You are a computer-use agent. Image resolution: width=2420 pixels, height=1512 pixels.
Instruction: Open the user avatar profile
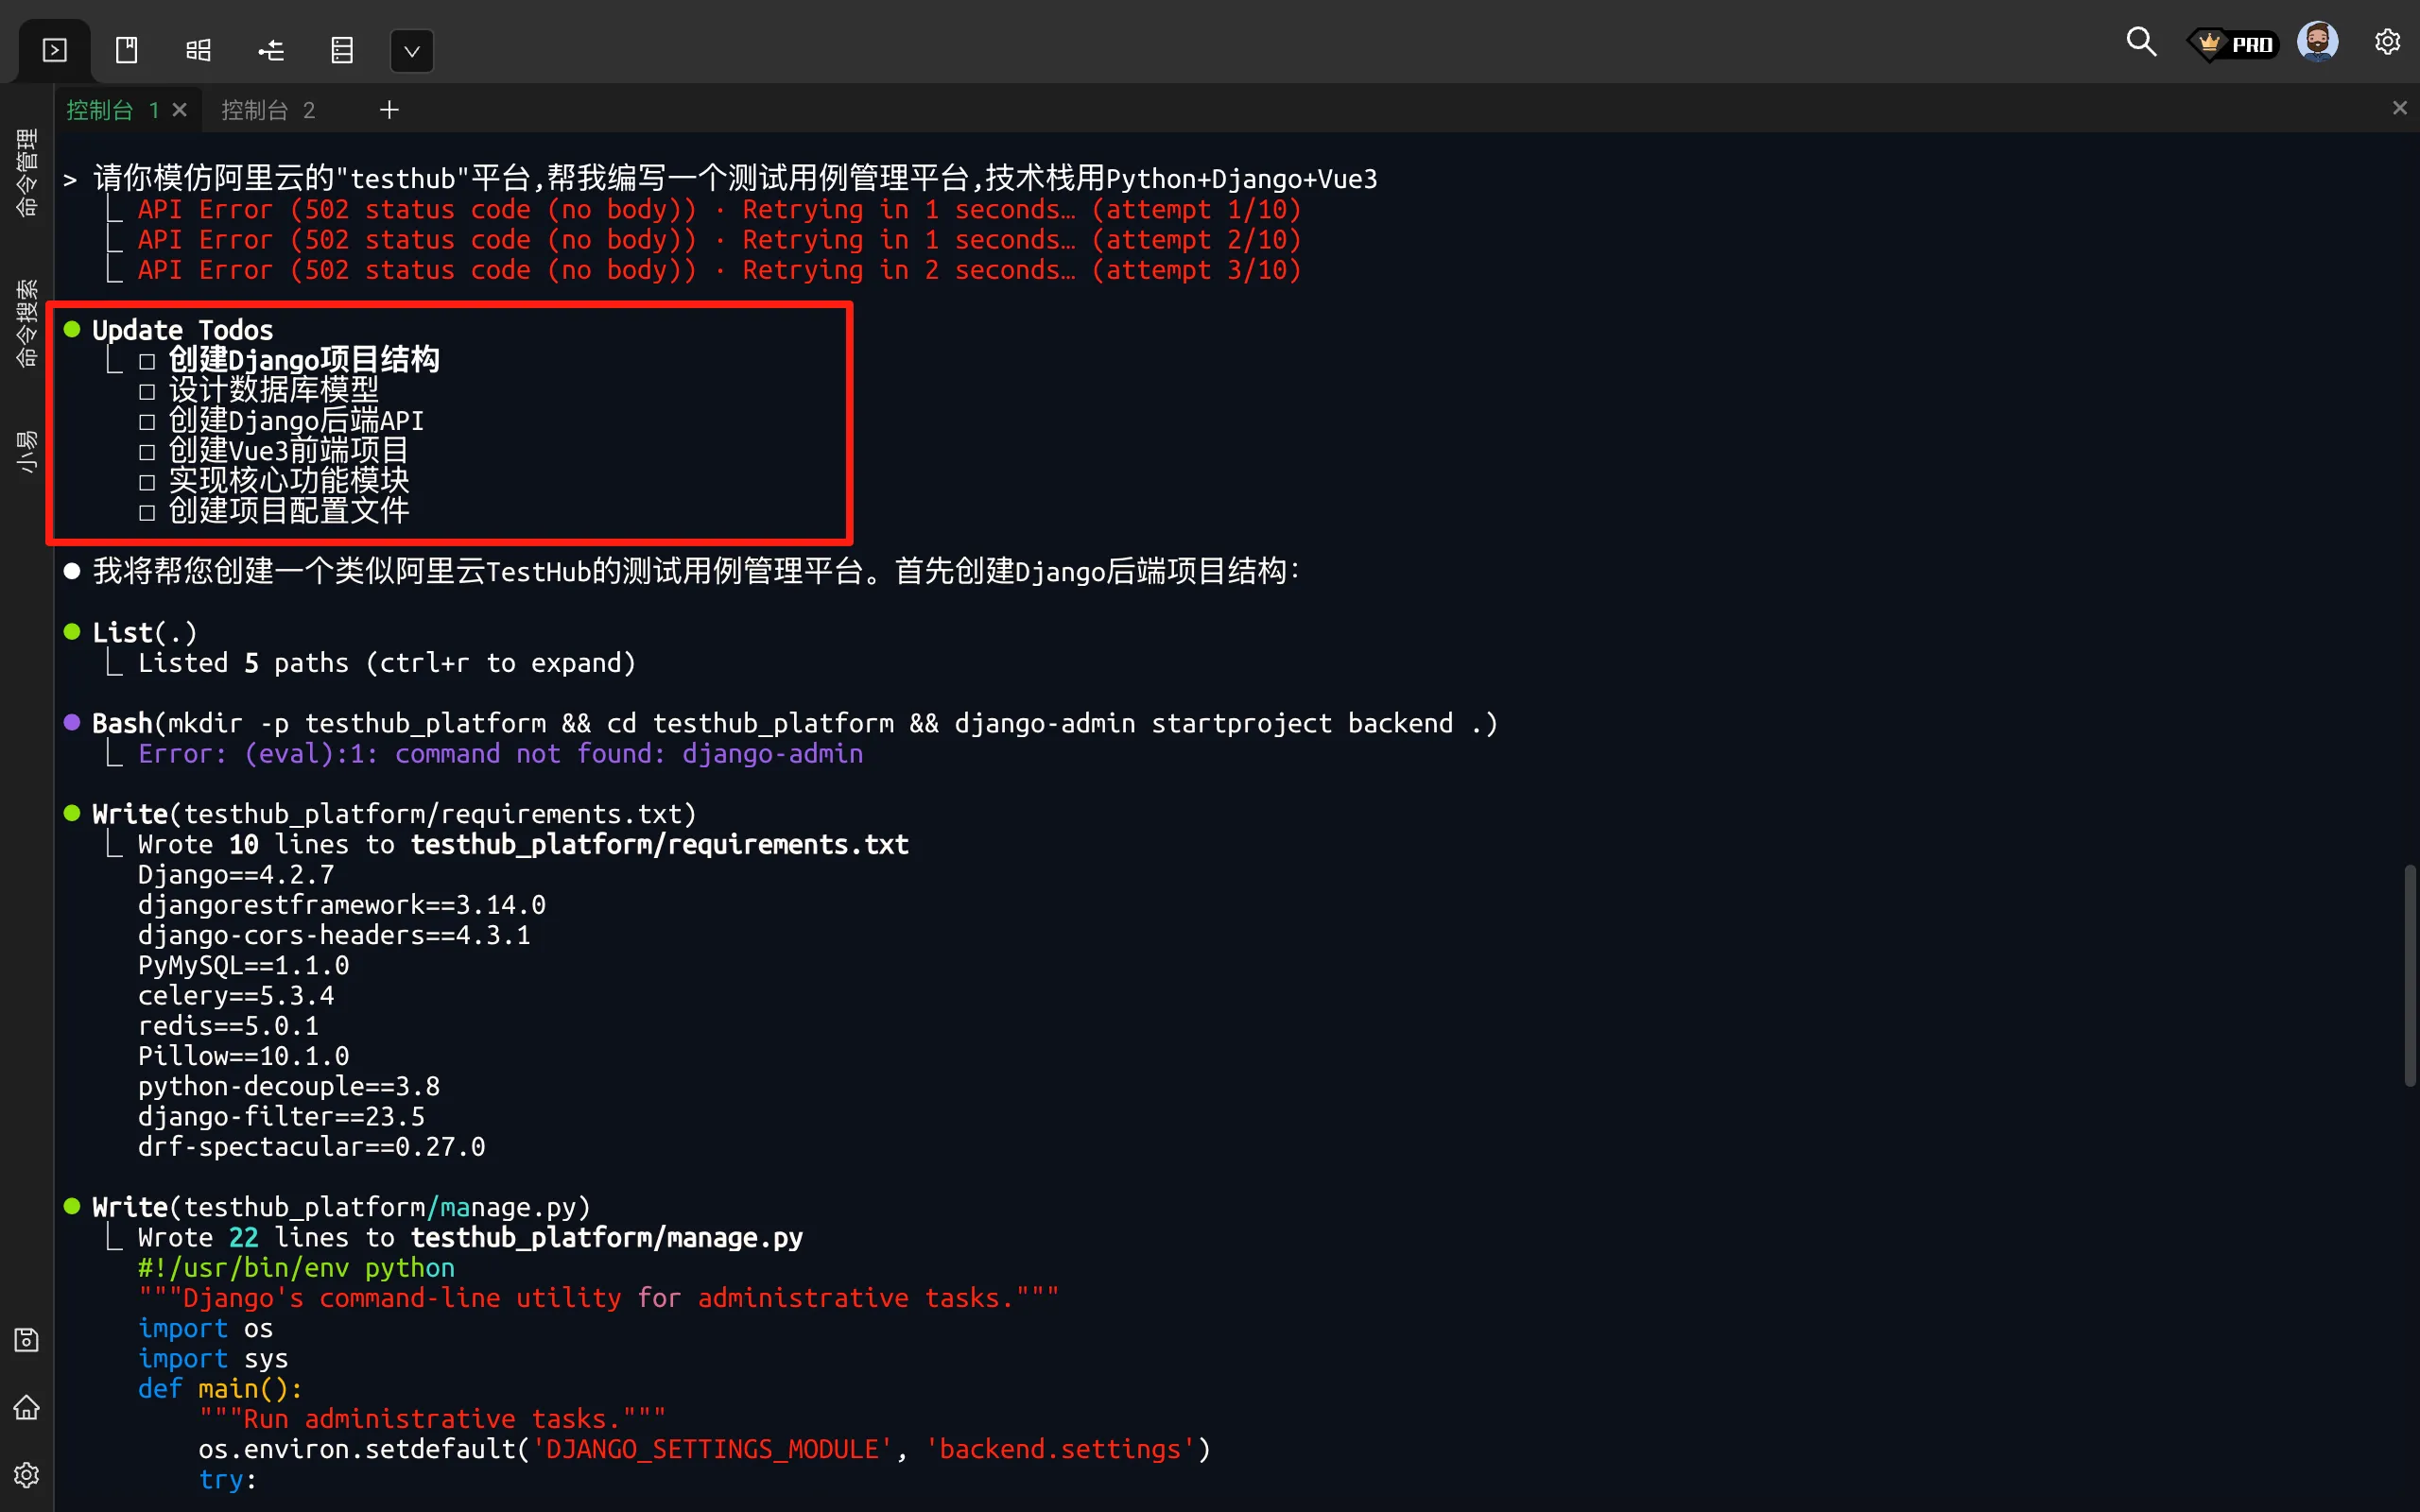point(2317,42)
